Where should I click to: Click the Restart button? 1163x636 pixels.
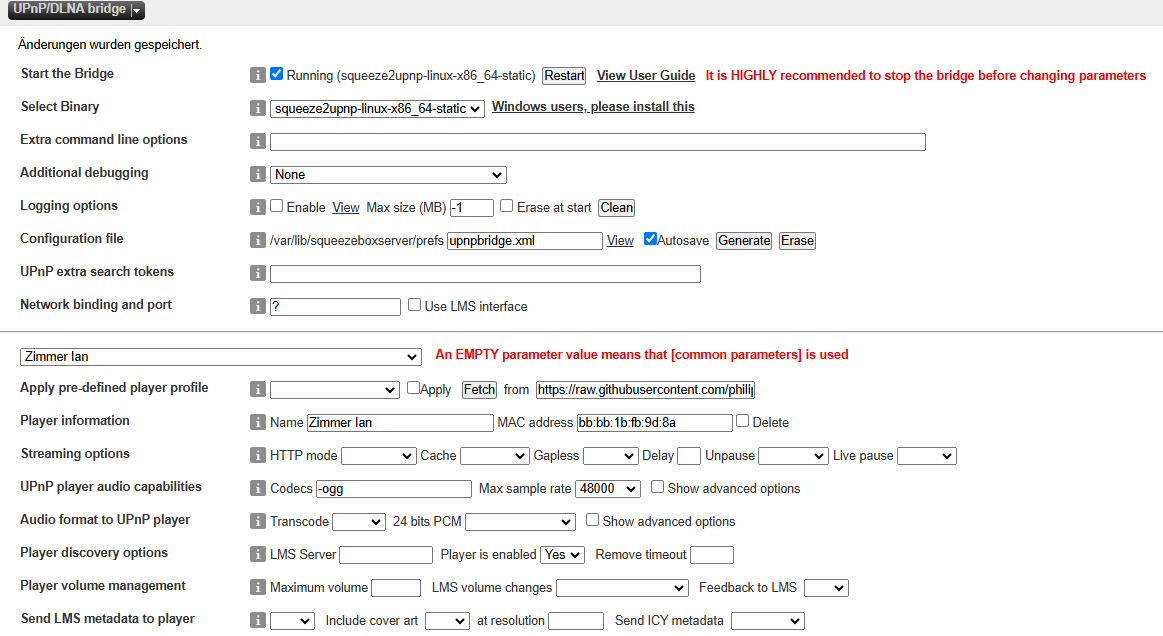[564, 76]
